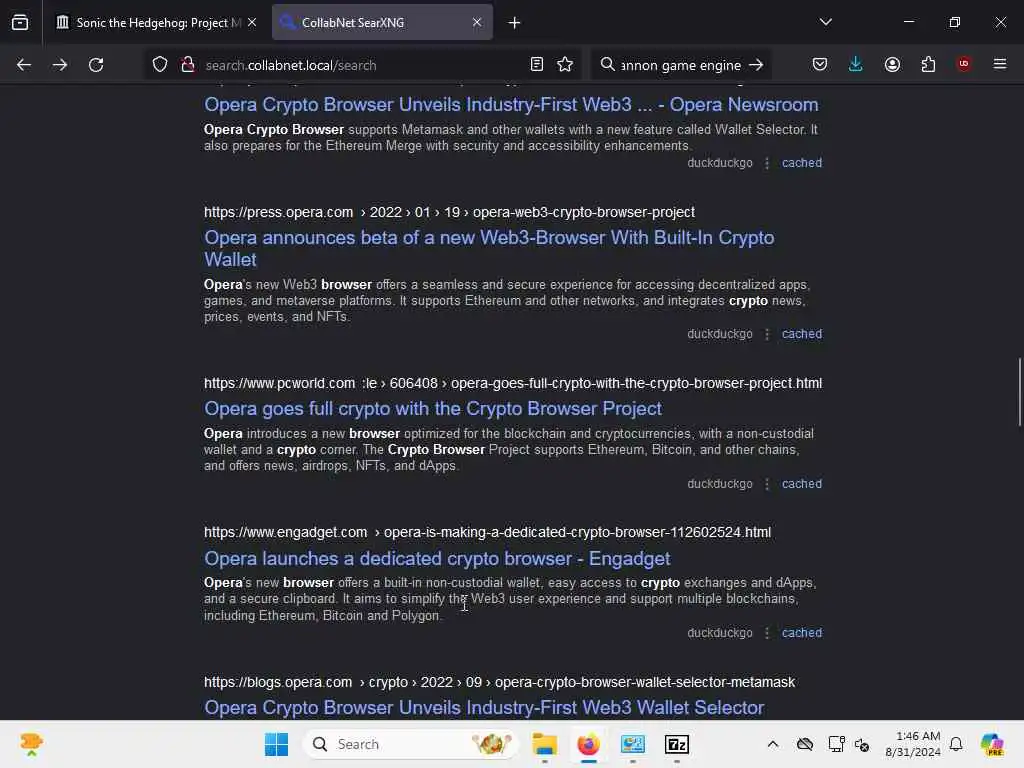1024x768 pixels.
Task: Close the Sonic the Hedgehog tab
Action: tap(252, 22)
